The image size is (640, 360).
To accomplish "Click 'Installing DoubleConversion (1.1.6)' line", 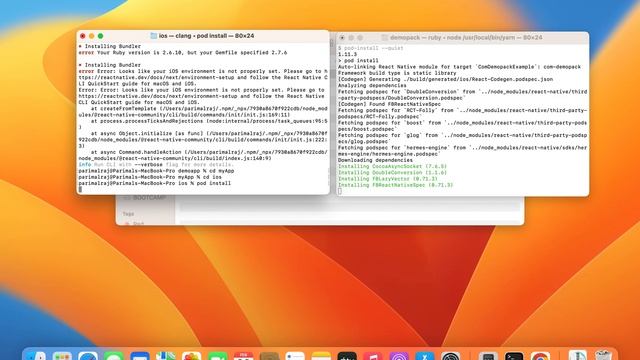I will click(x=393, y=173).
